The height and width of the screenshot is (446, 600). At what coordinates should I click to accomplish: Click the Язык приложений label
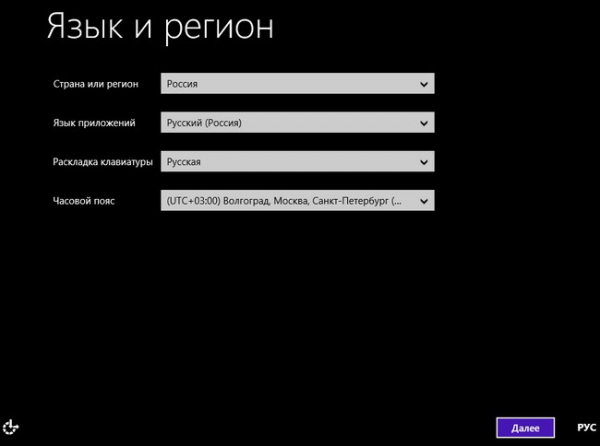click(94, 123)
